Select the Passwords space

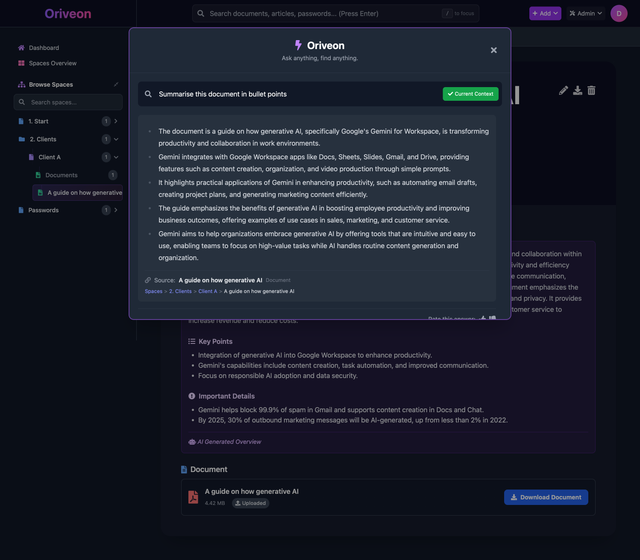(x=43, y=210)
